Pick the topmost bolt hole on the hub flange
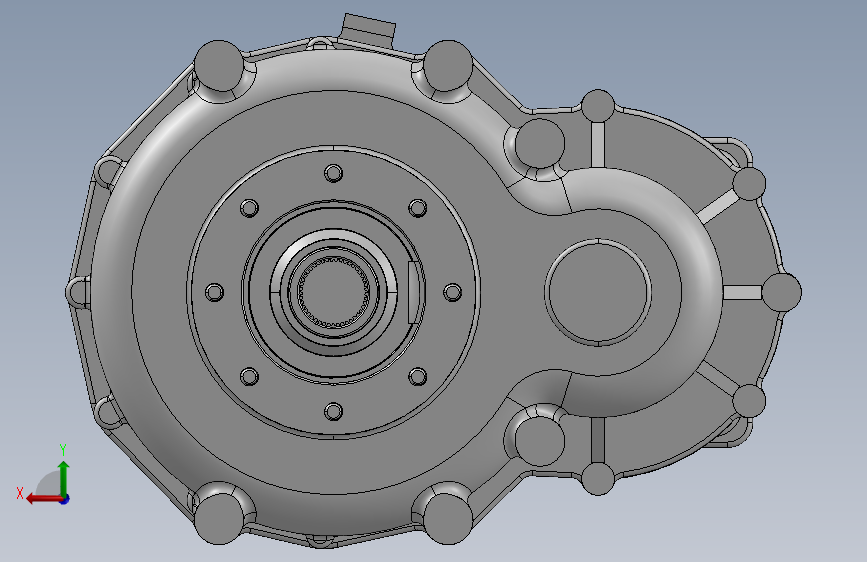867x562 pixels. [333, 173]
